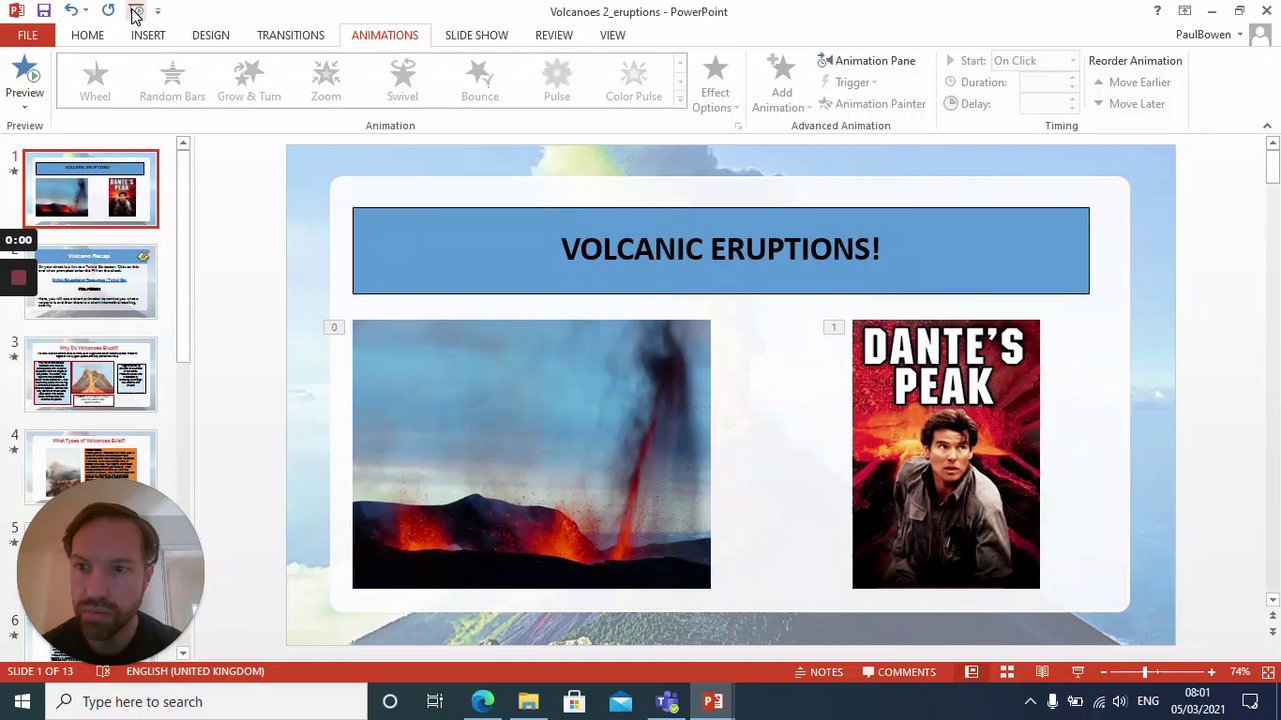The width and height of the screenshot is (1281, 720).
Task: Select the VOLCANIC ERUPTIONS! title box
Action: pyautogui.click(x=720, y=250)
